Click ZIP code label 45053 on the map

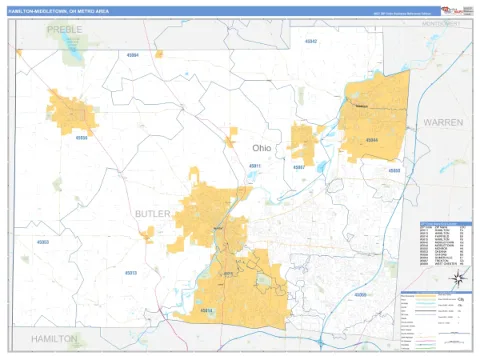click(43, 242)
